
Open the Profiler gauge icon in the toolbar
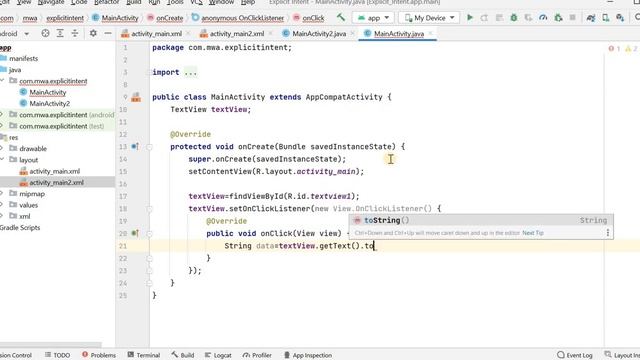tap(543, 18)
